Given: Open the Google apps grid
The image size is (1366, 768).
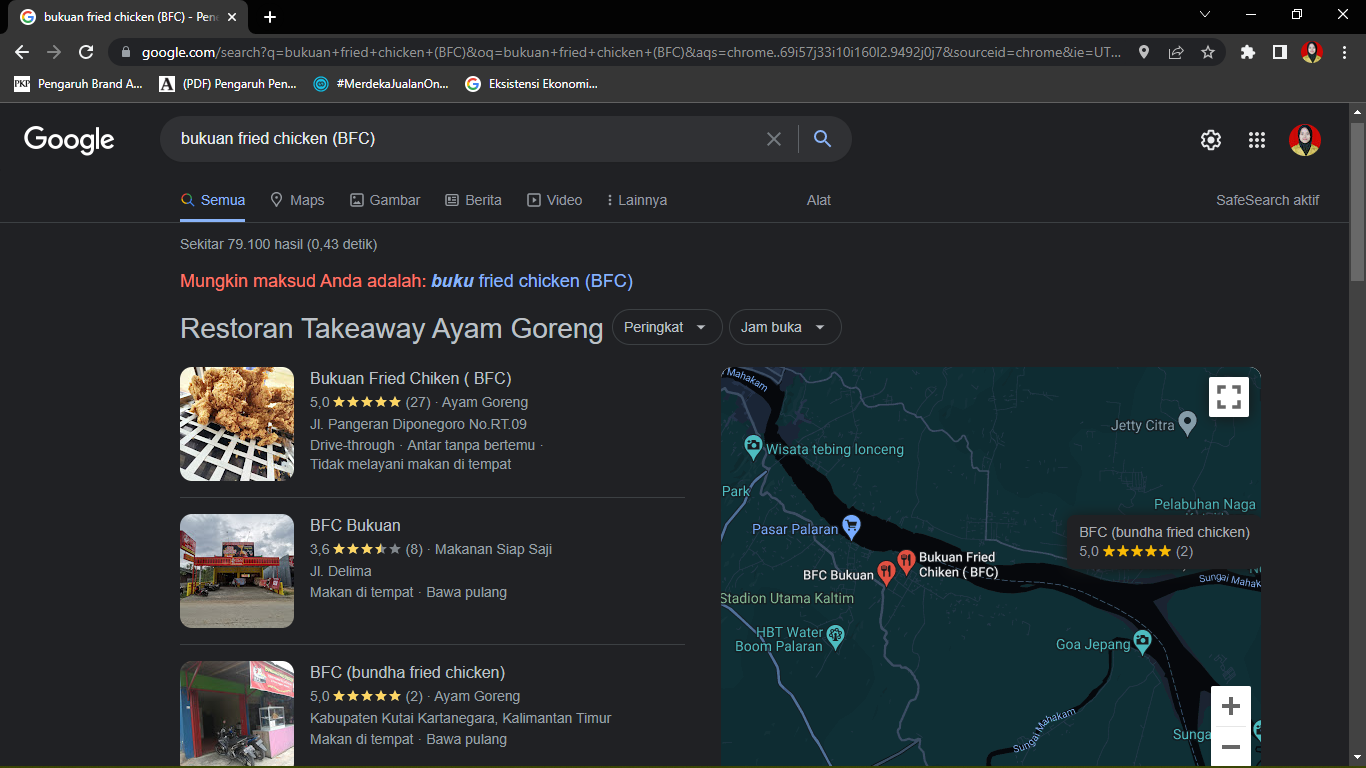Looking at the screenshot, I should pos(1257,140).
